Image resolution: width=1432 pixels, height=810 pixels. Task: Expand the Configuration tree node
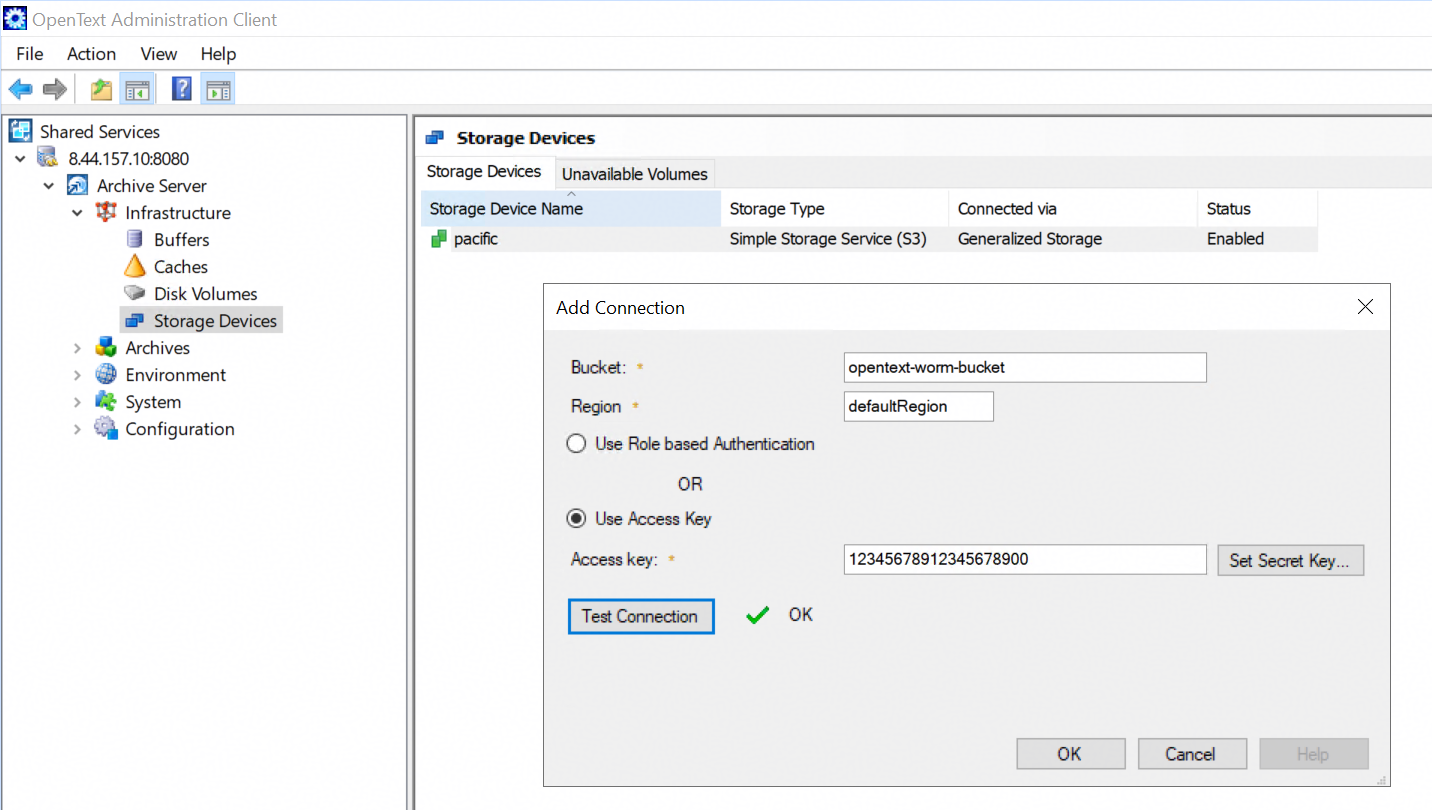coord(77,428)
